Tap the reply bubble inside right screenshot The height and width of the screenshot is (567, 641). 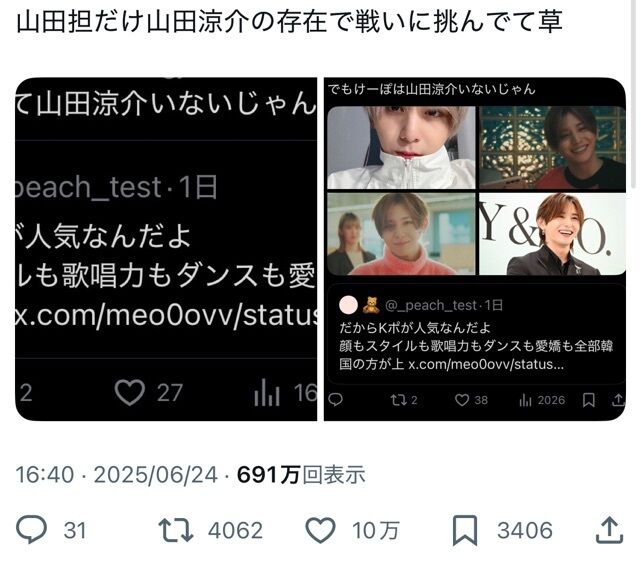(336, 399)
